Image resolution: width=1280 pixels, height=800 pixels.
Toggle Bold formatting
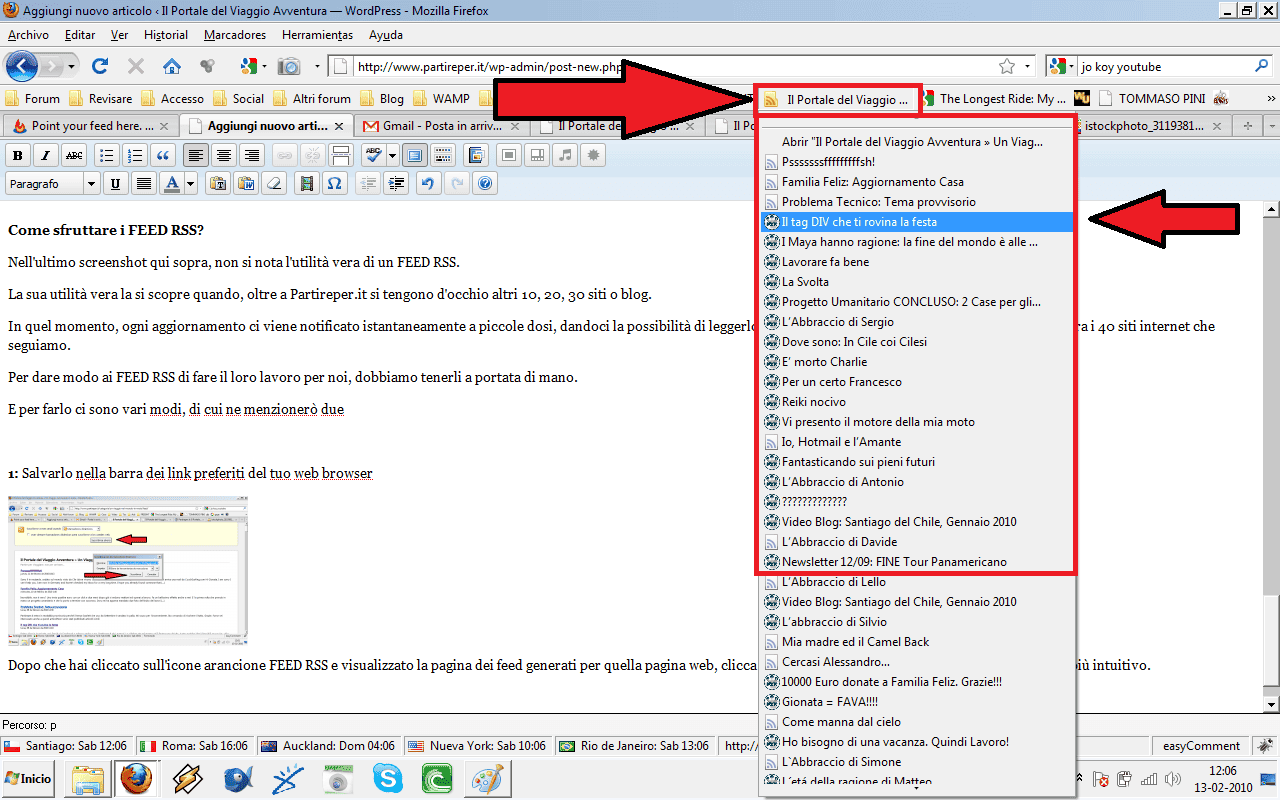[17, 155]
